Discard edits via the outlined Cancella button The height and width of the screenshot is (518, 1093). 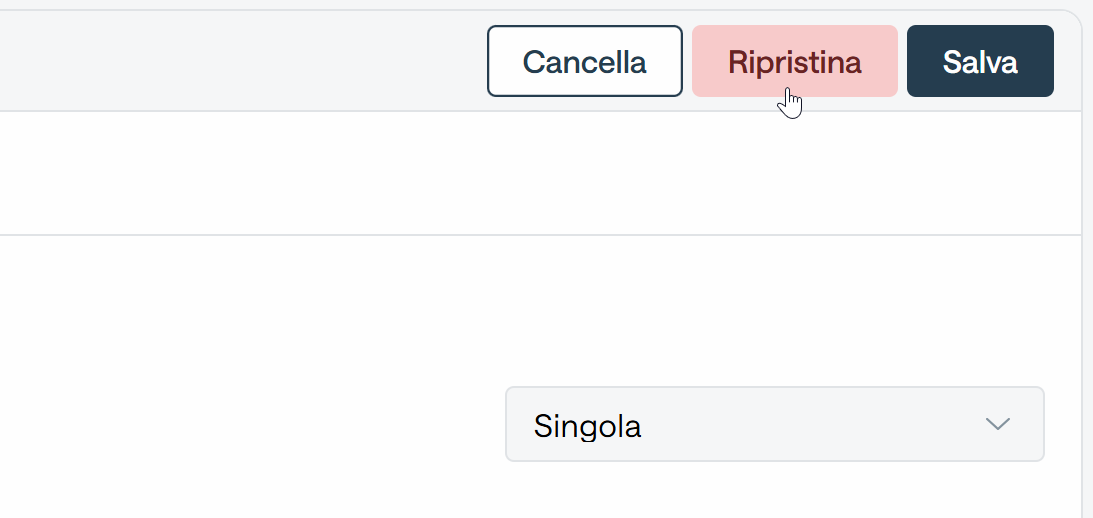pos(584,61)
